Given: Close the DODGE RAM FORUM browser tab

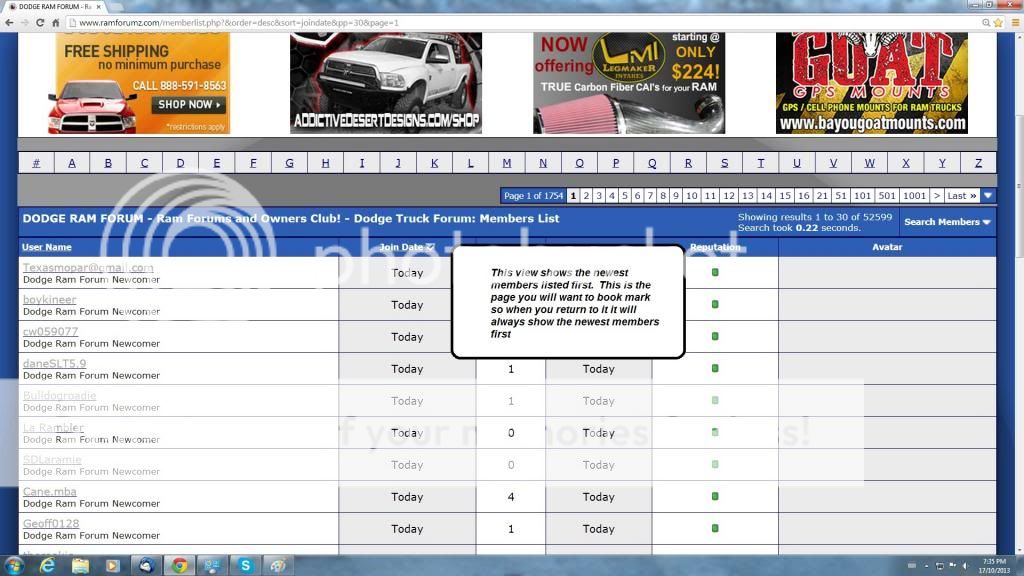Looking at the screenshot, I should tap(99, 7).
